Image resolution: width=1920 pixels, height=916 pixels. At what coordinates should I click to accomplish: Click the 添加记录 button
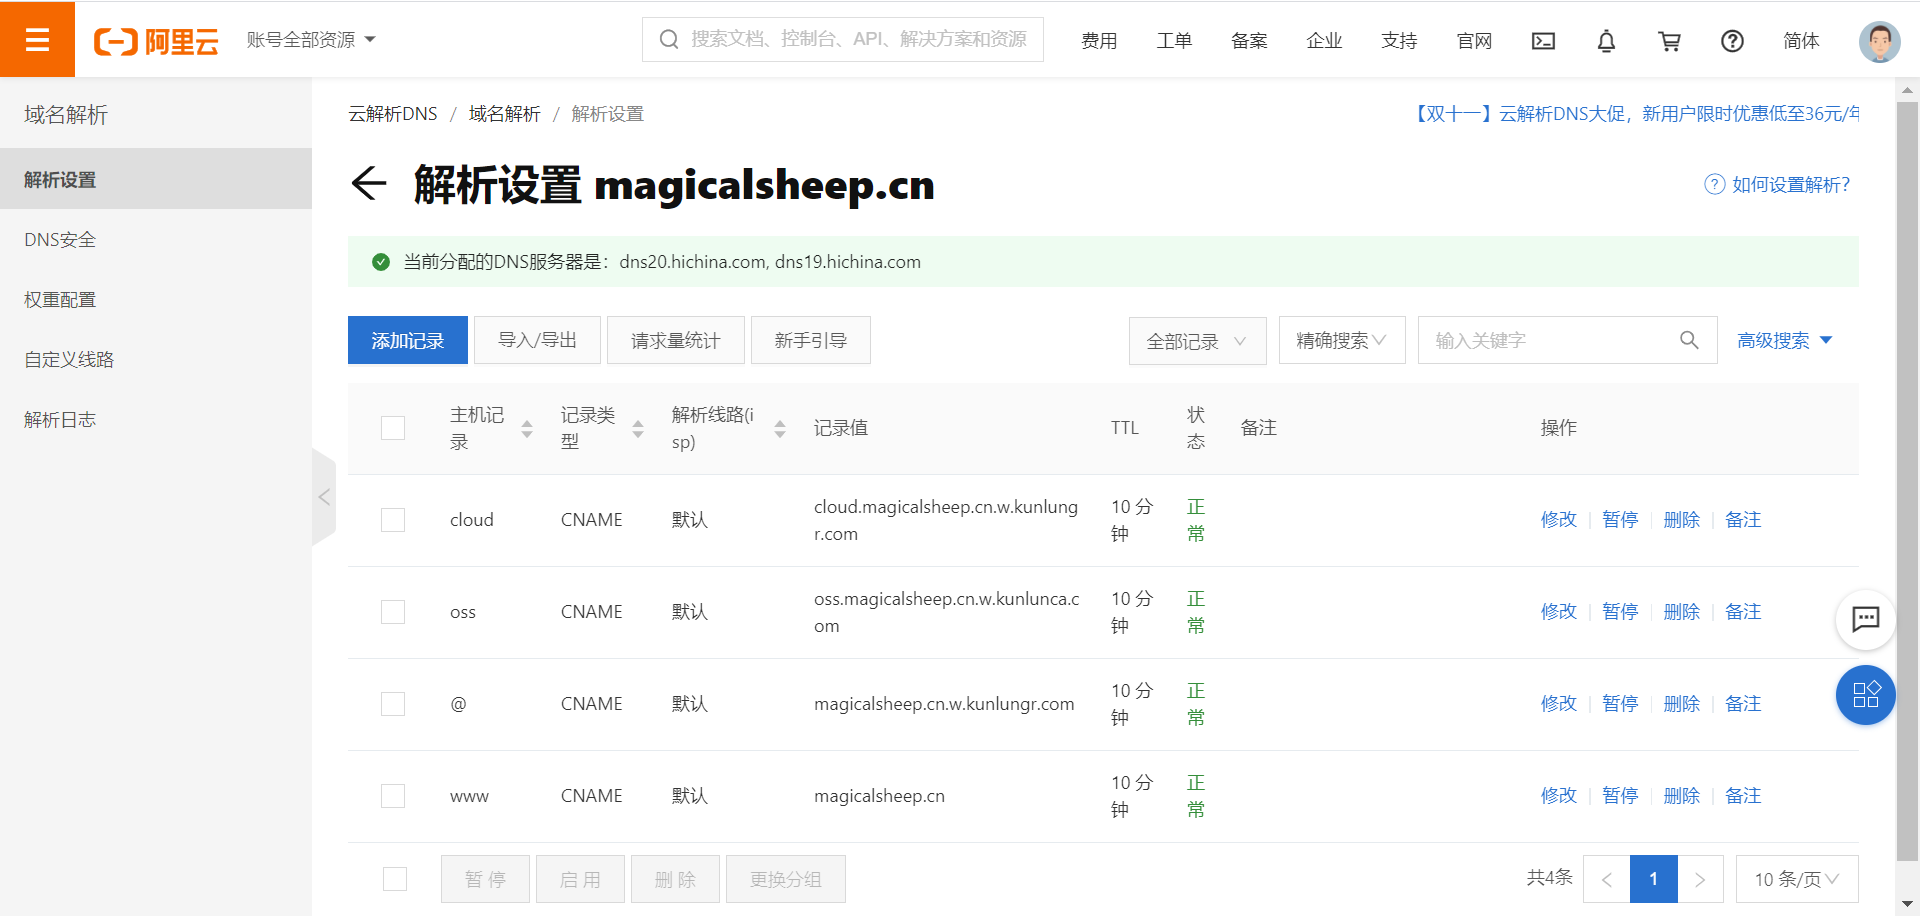pos(408,340)
